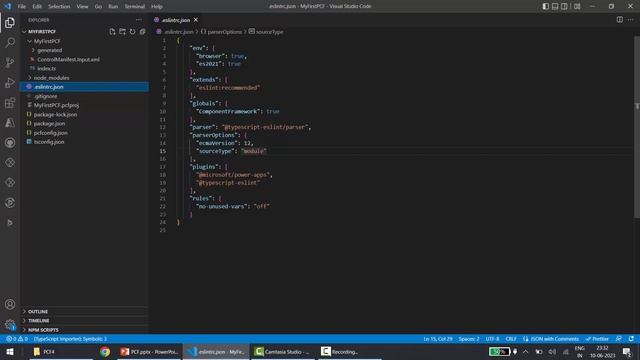Click feedback icon in status bar
Screen dimensions: 640x360
[619, 339]
